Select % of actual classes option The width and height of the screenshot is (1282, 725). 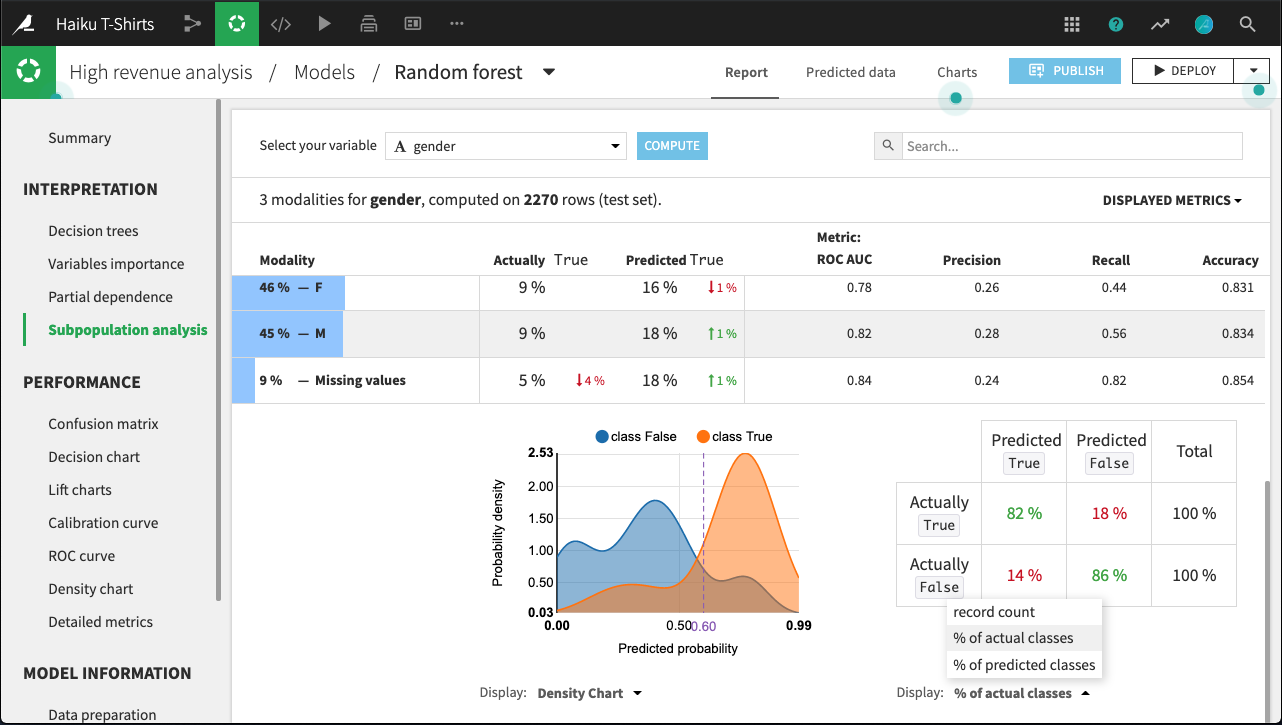tap(1024, 638)
